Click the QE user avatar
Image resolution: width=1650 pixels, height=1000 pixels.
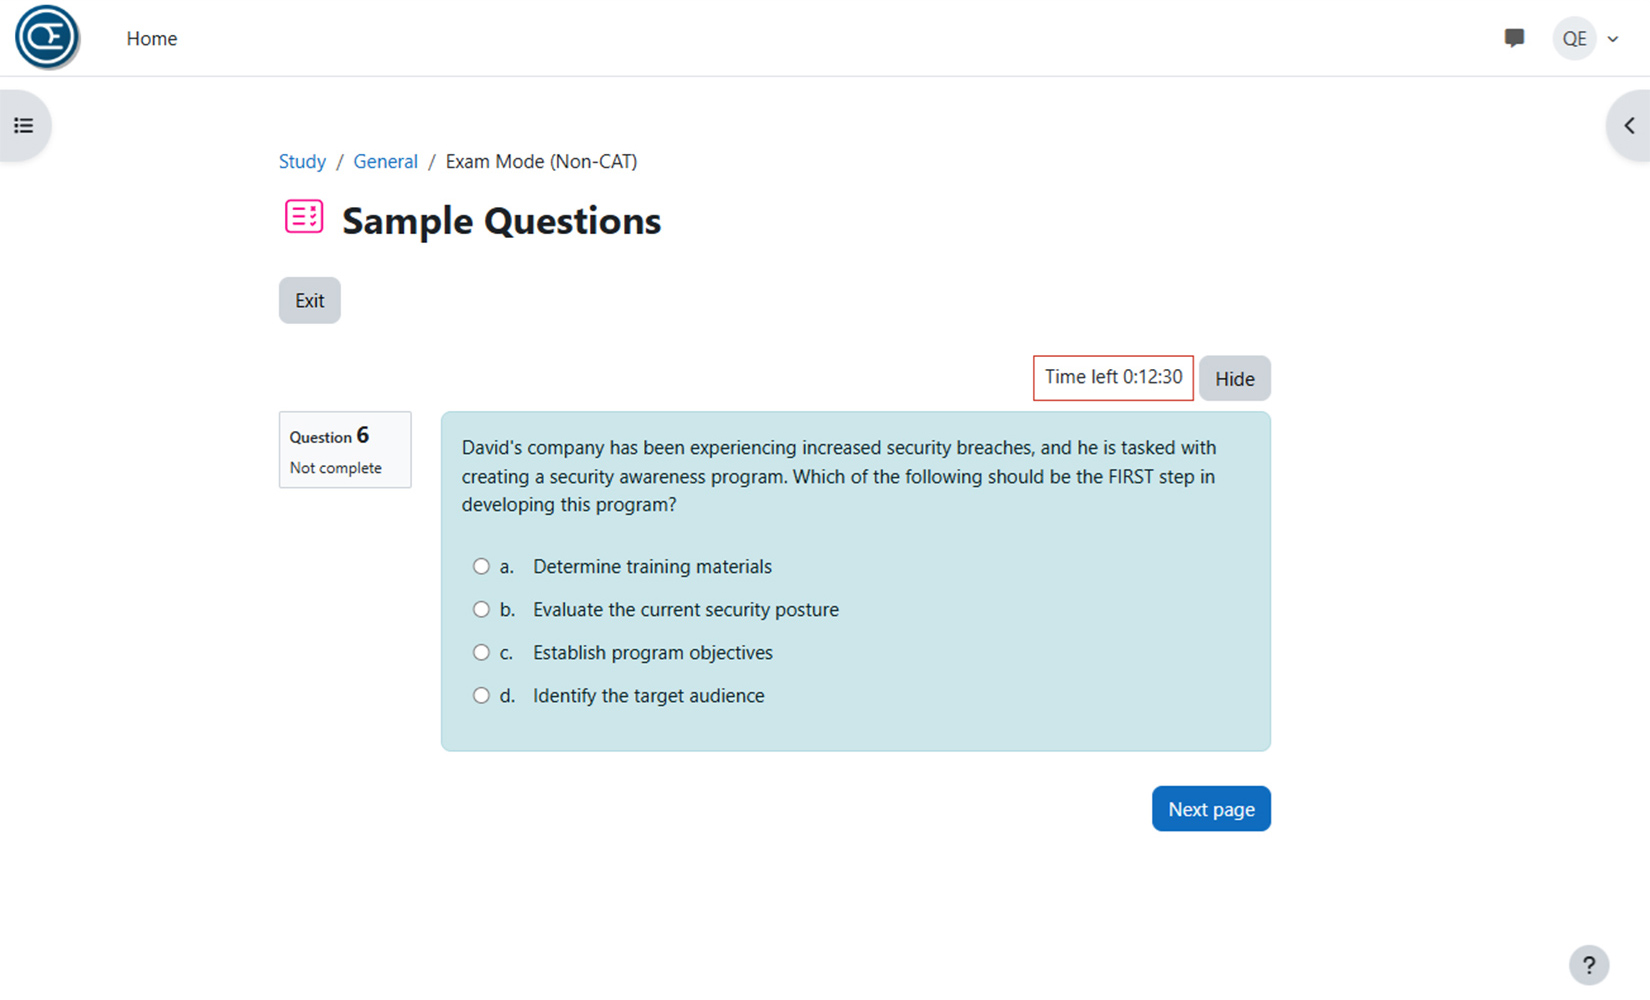[1573, 38]
